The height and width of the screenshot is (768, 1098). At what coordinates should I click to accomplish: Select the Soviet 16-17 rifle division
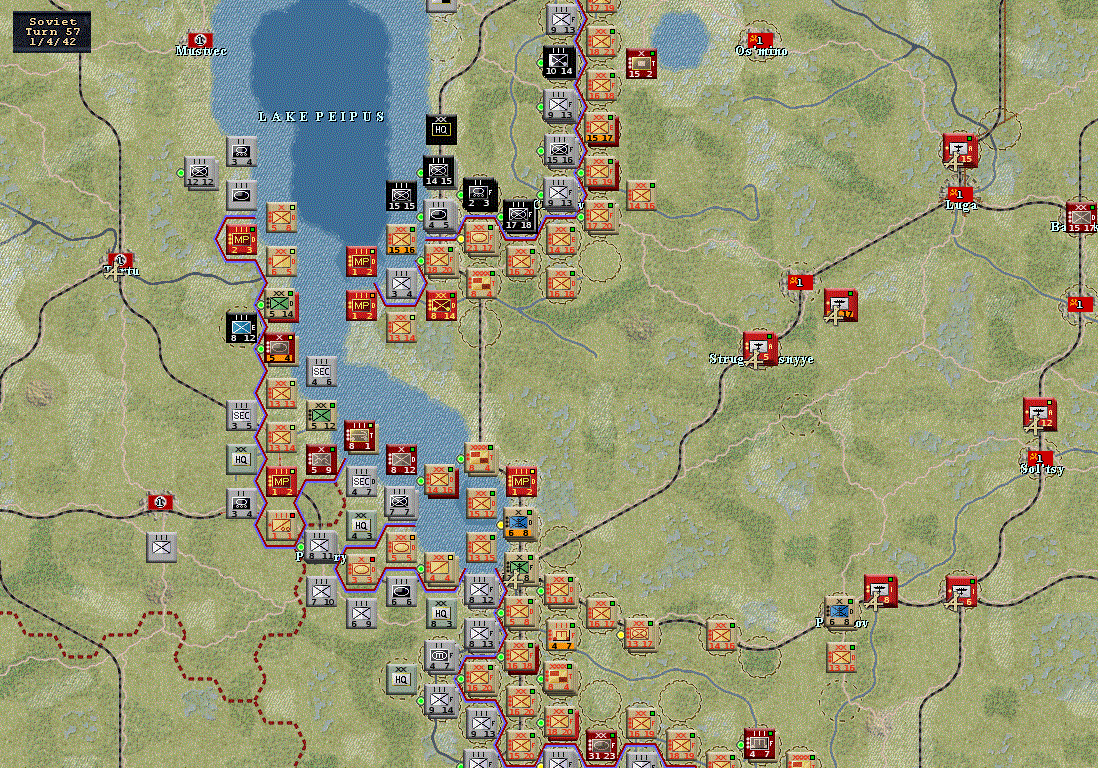click(x=601, y=613)
